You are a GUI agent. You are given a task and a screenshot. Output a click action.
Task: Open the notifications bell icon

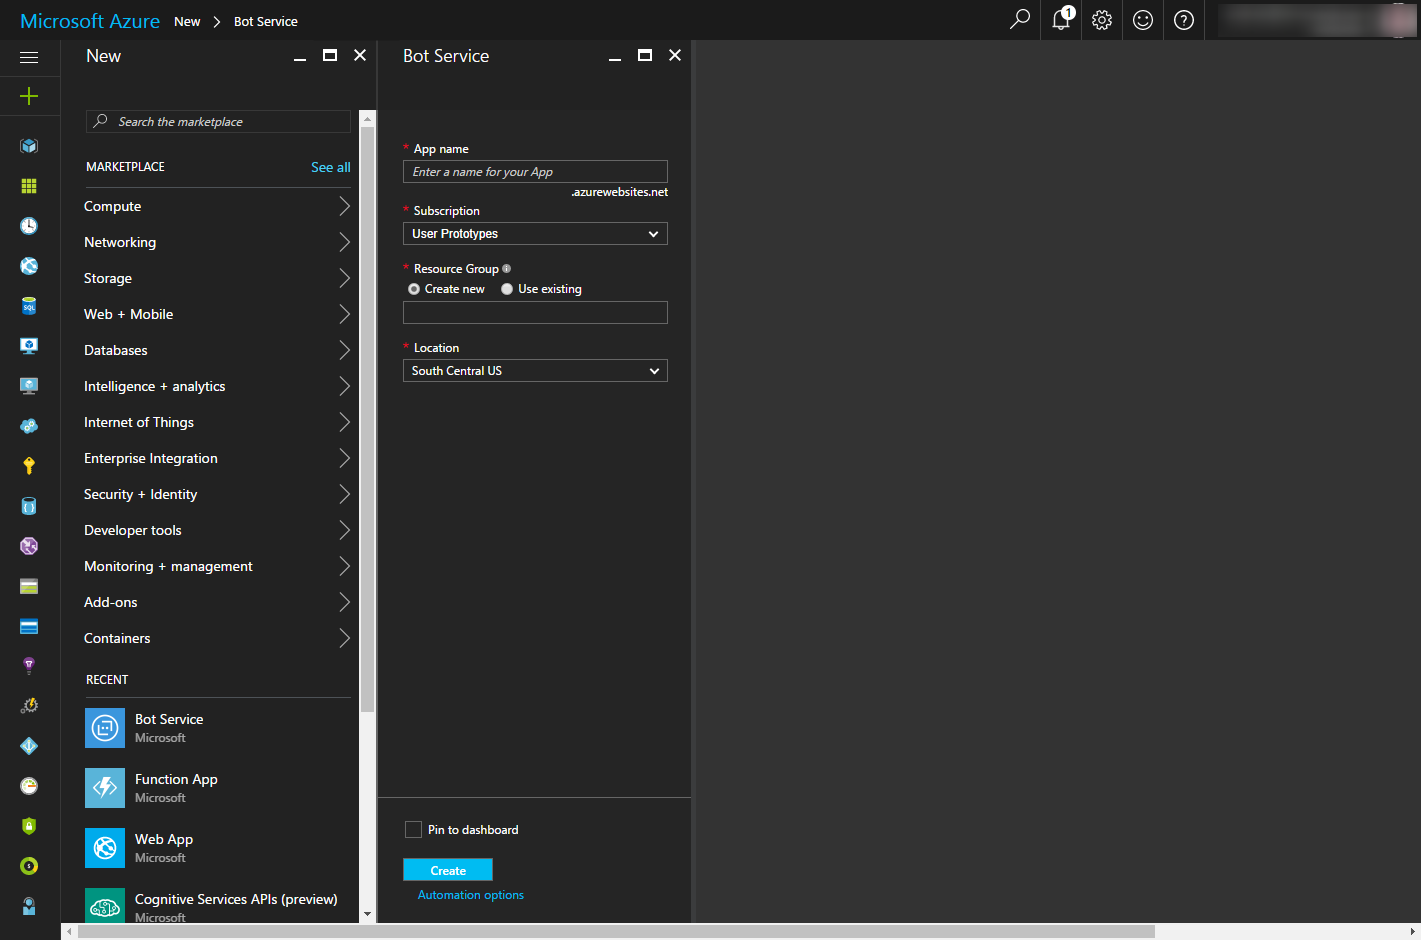pyautogui.click(x=1061, y=20)
